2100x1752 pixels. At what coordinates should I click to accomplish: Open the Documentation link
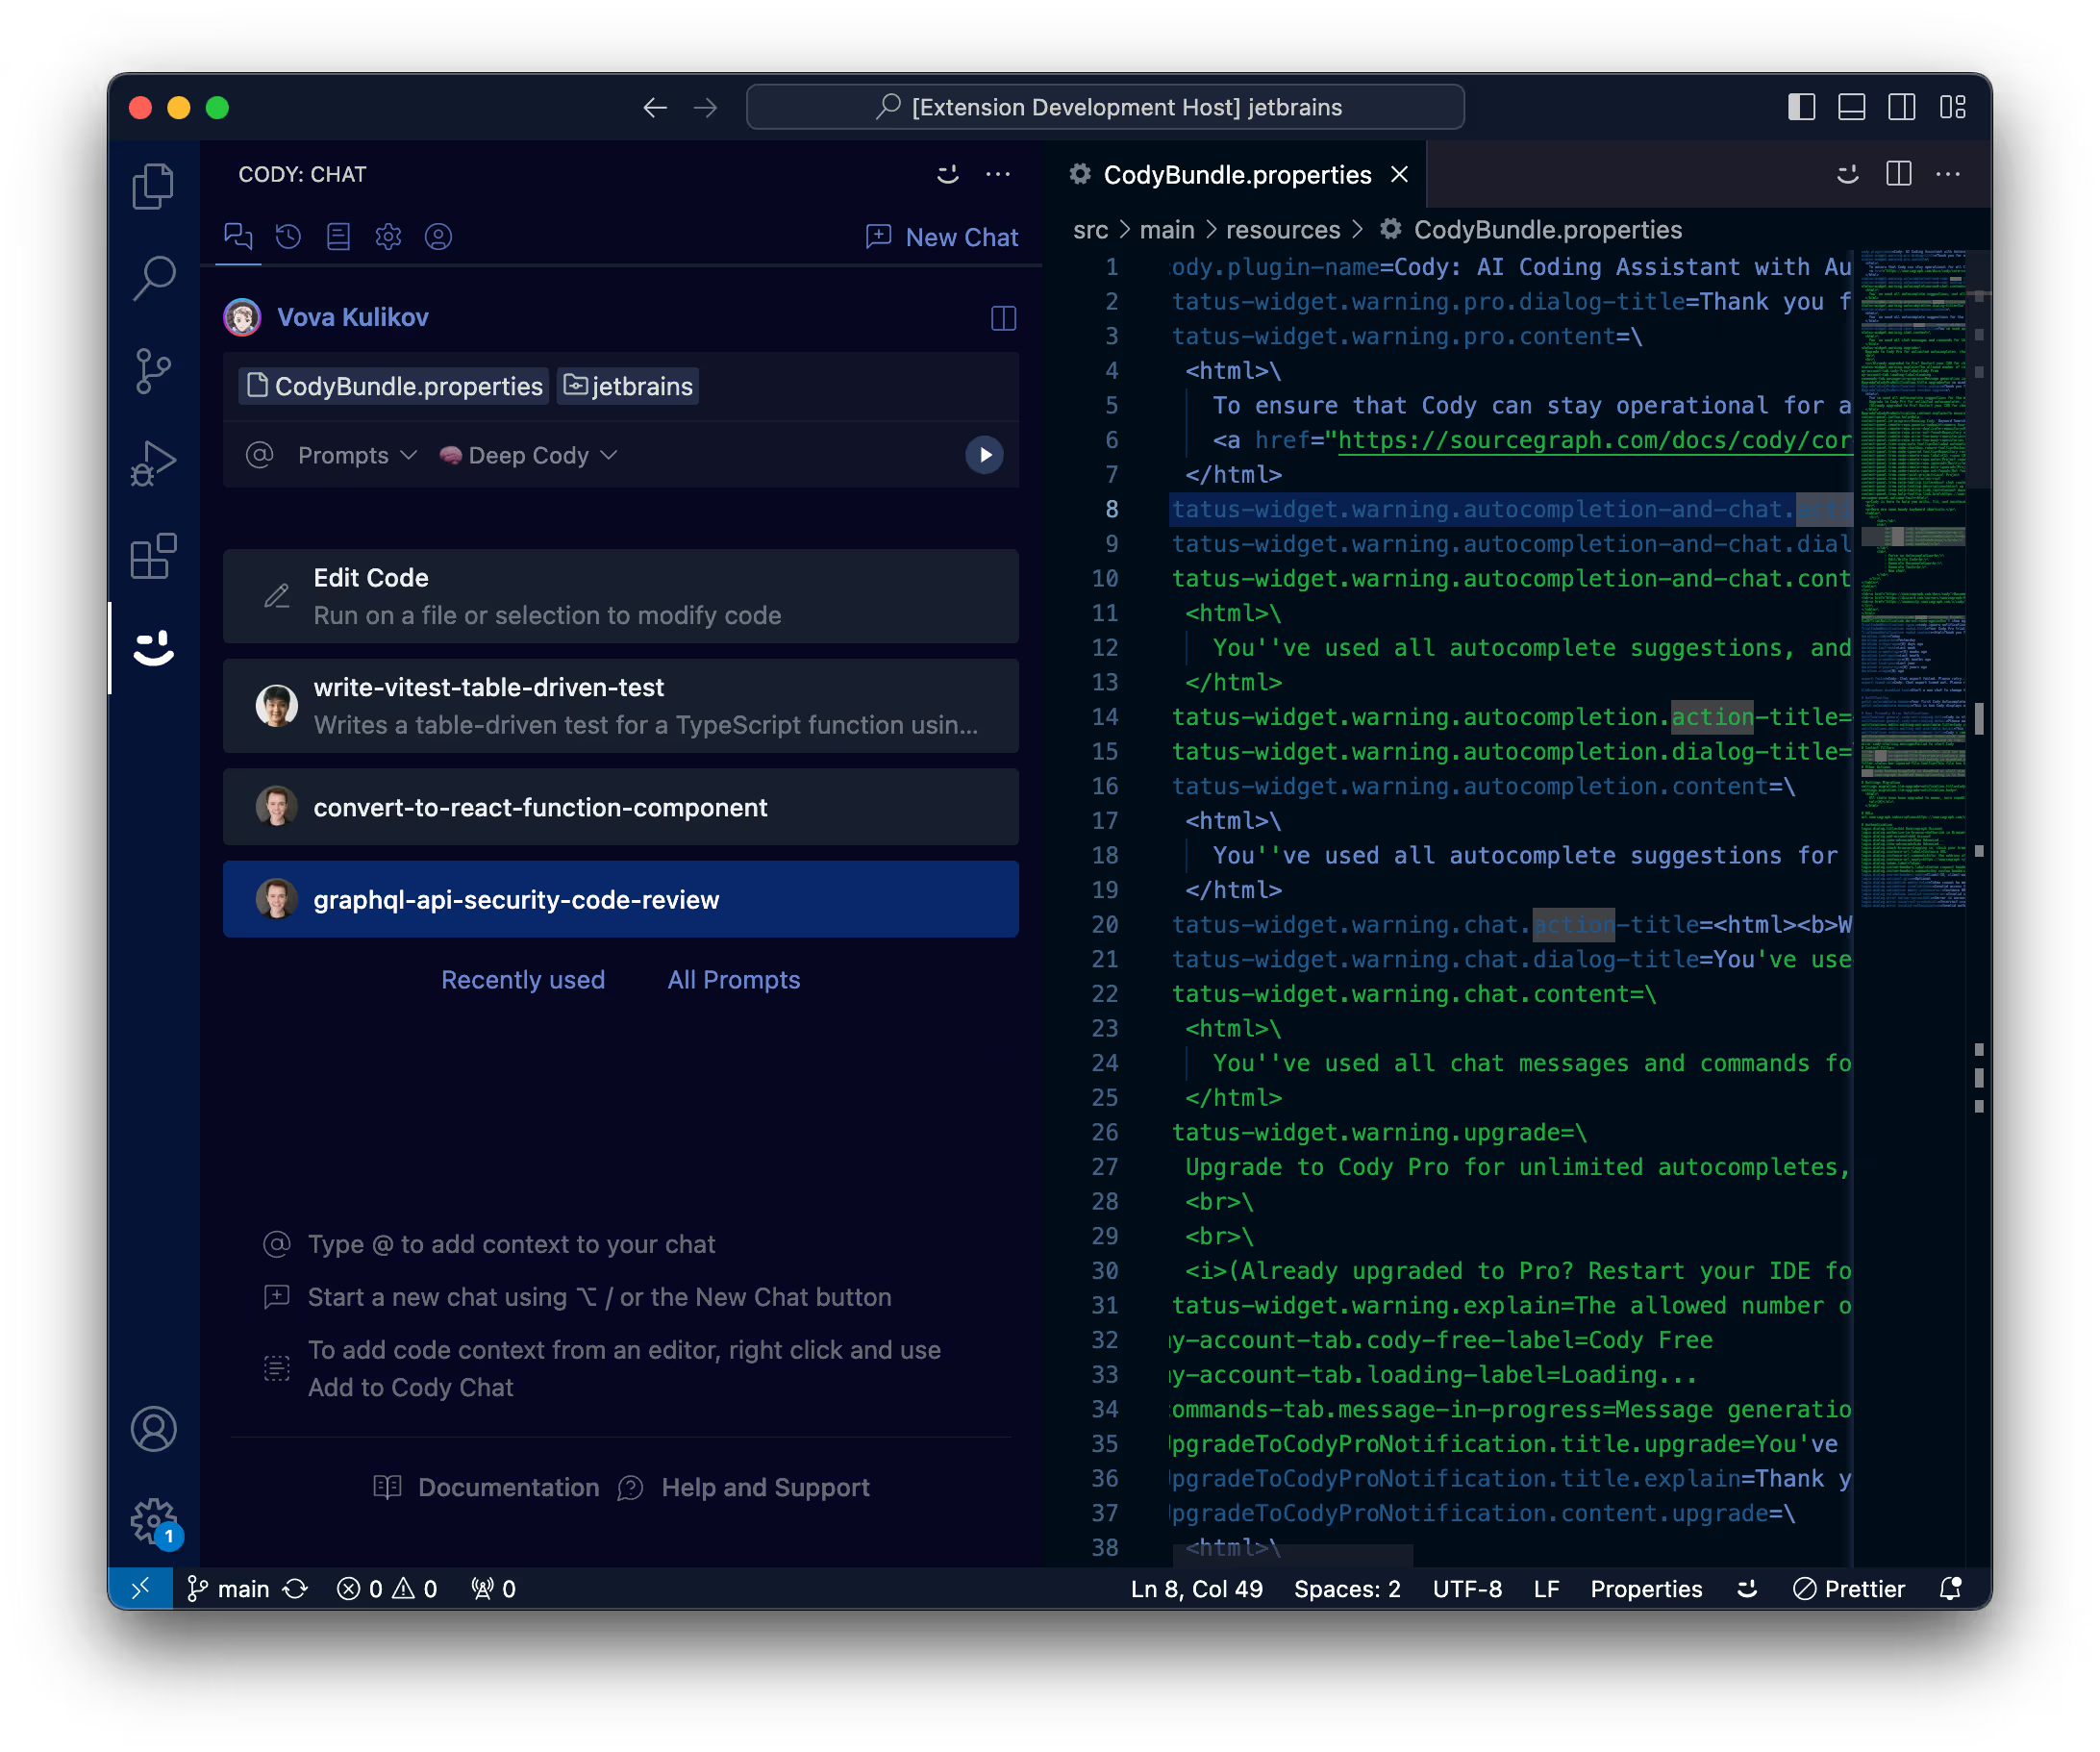[x=508, y=1487]
